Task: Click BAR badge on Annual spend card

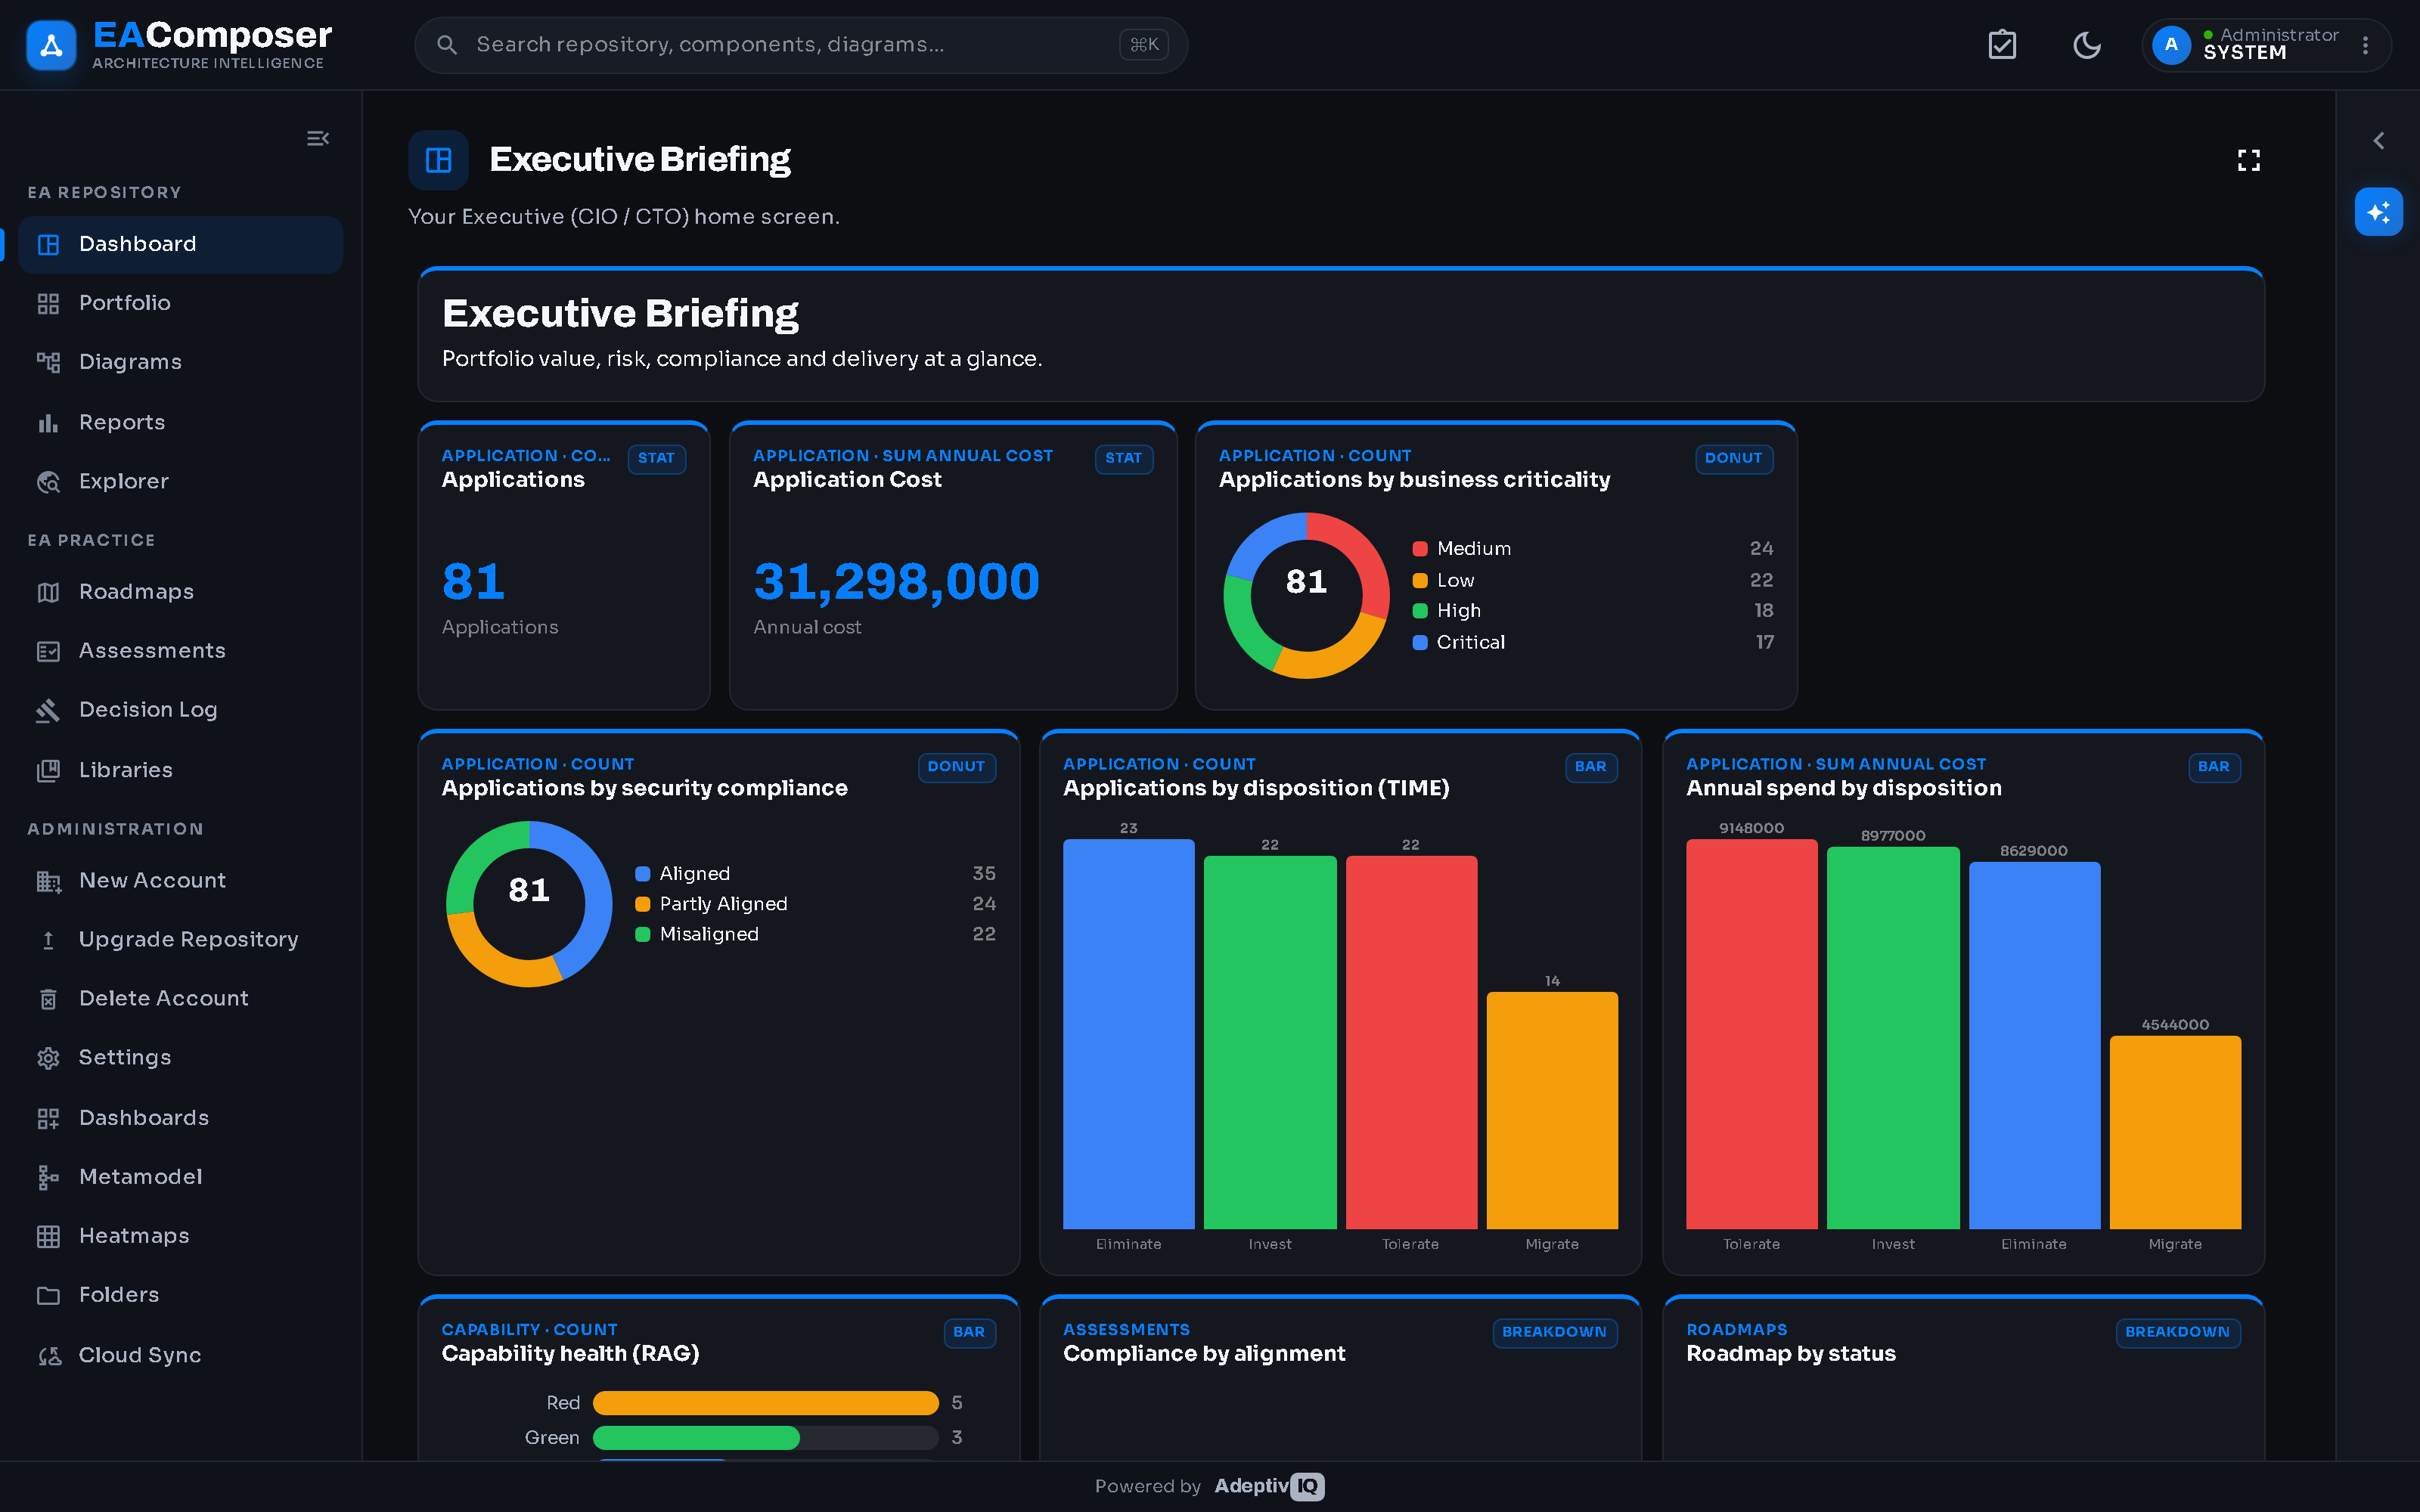Action: (x=2213, y=767)
